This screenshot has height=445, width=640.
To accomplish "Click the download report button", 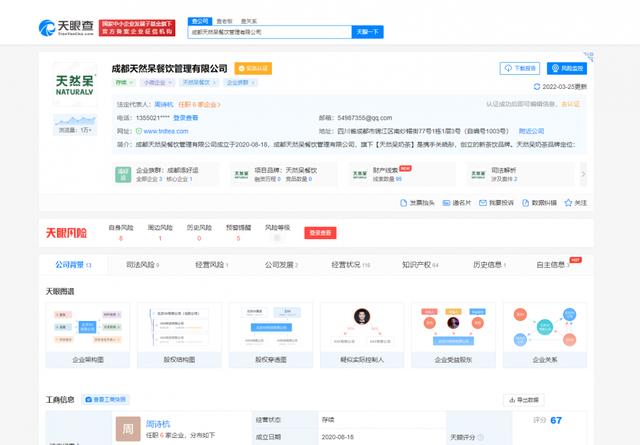I will [520, 68].
